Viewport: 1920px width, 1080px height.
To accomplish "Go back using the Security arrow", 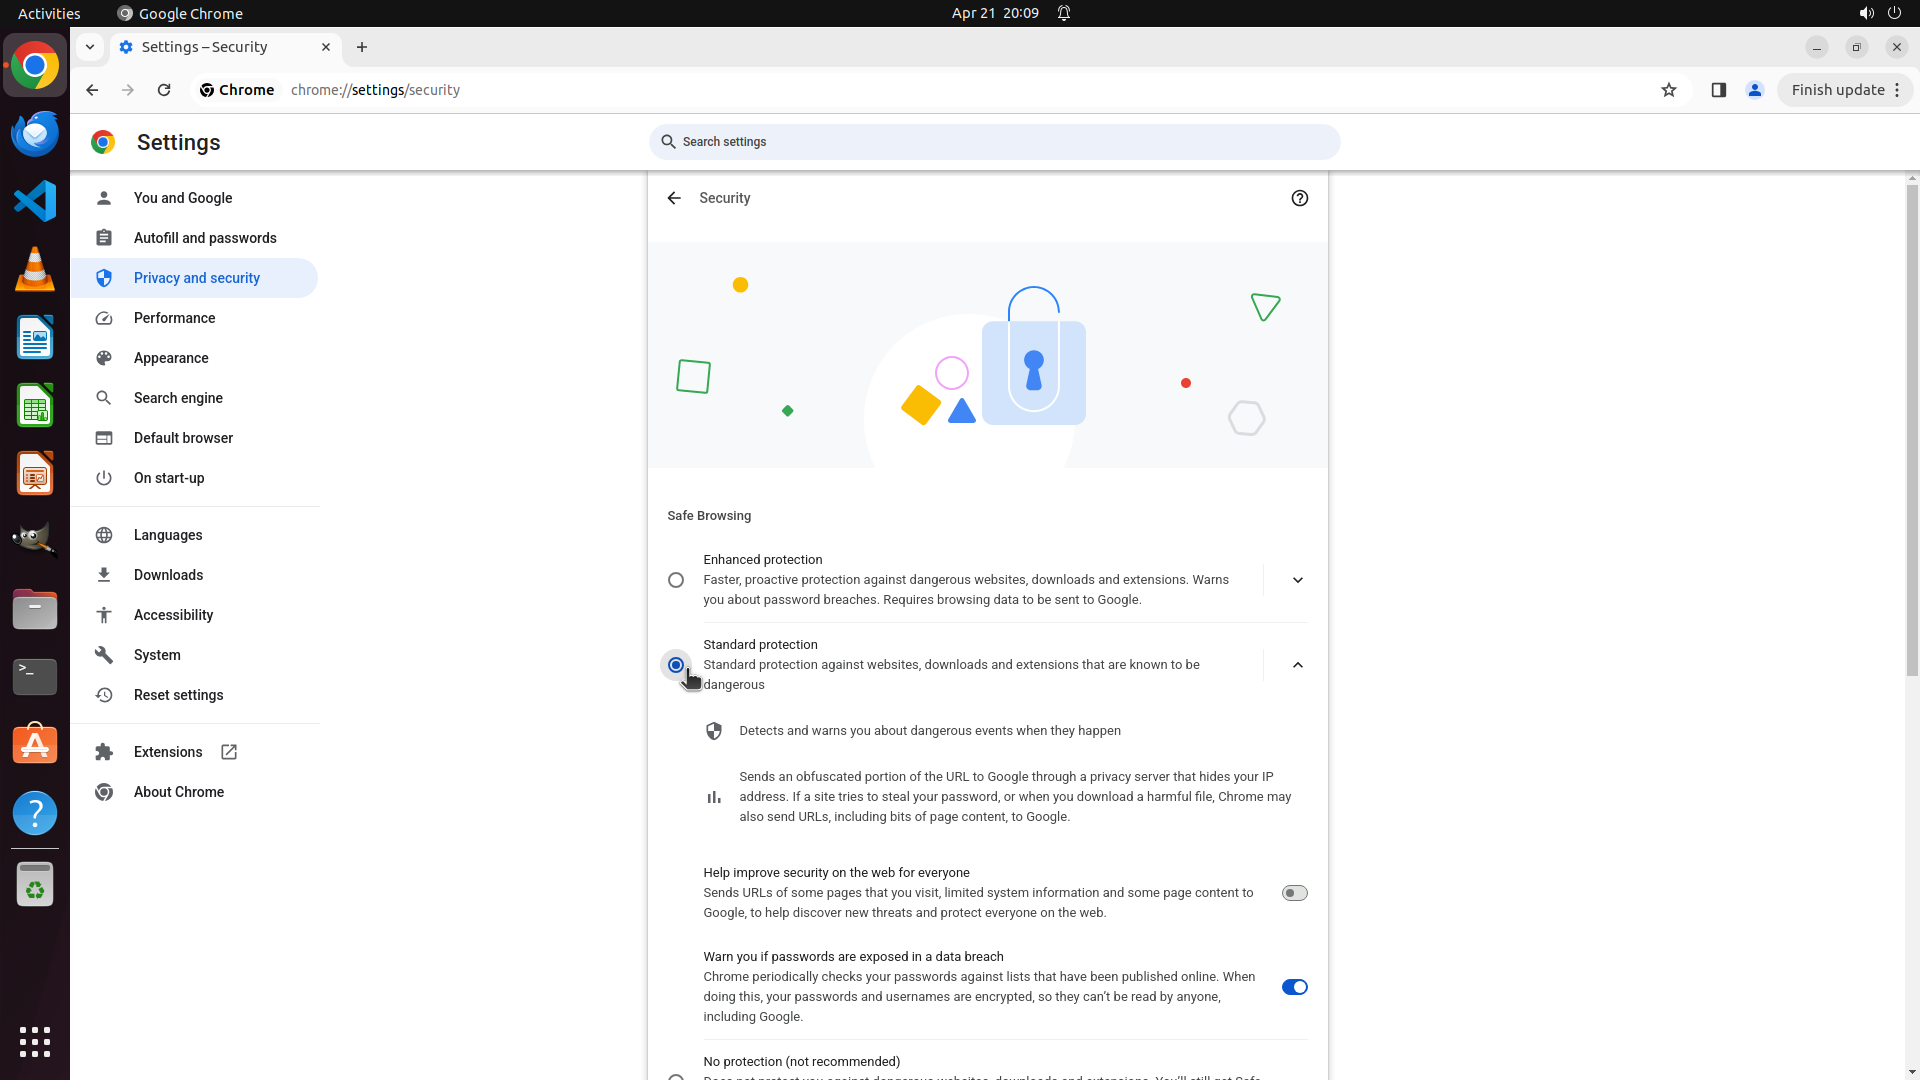I will tap(674, 198).
